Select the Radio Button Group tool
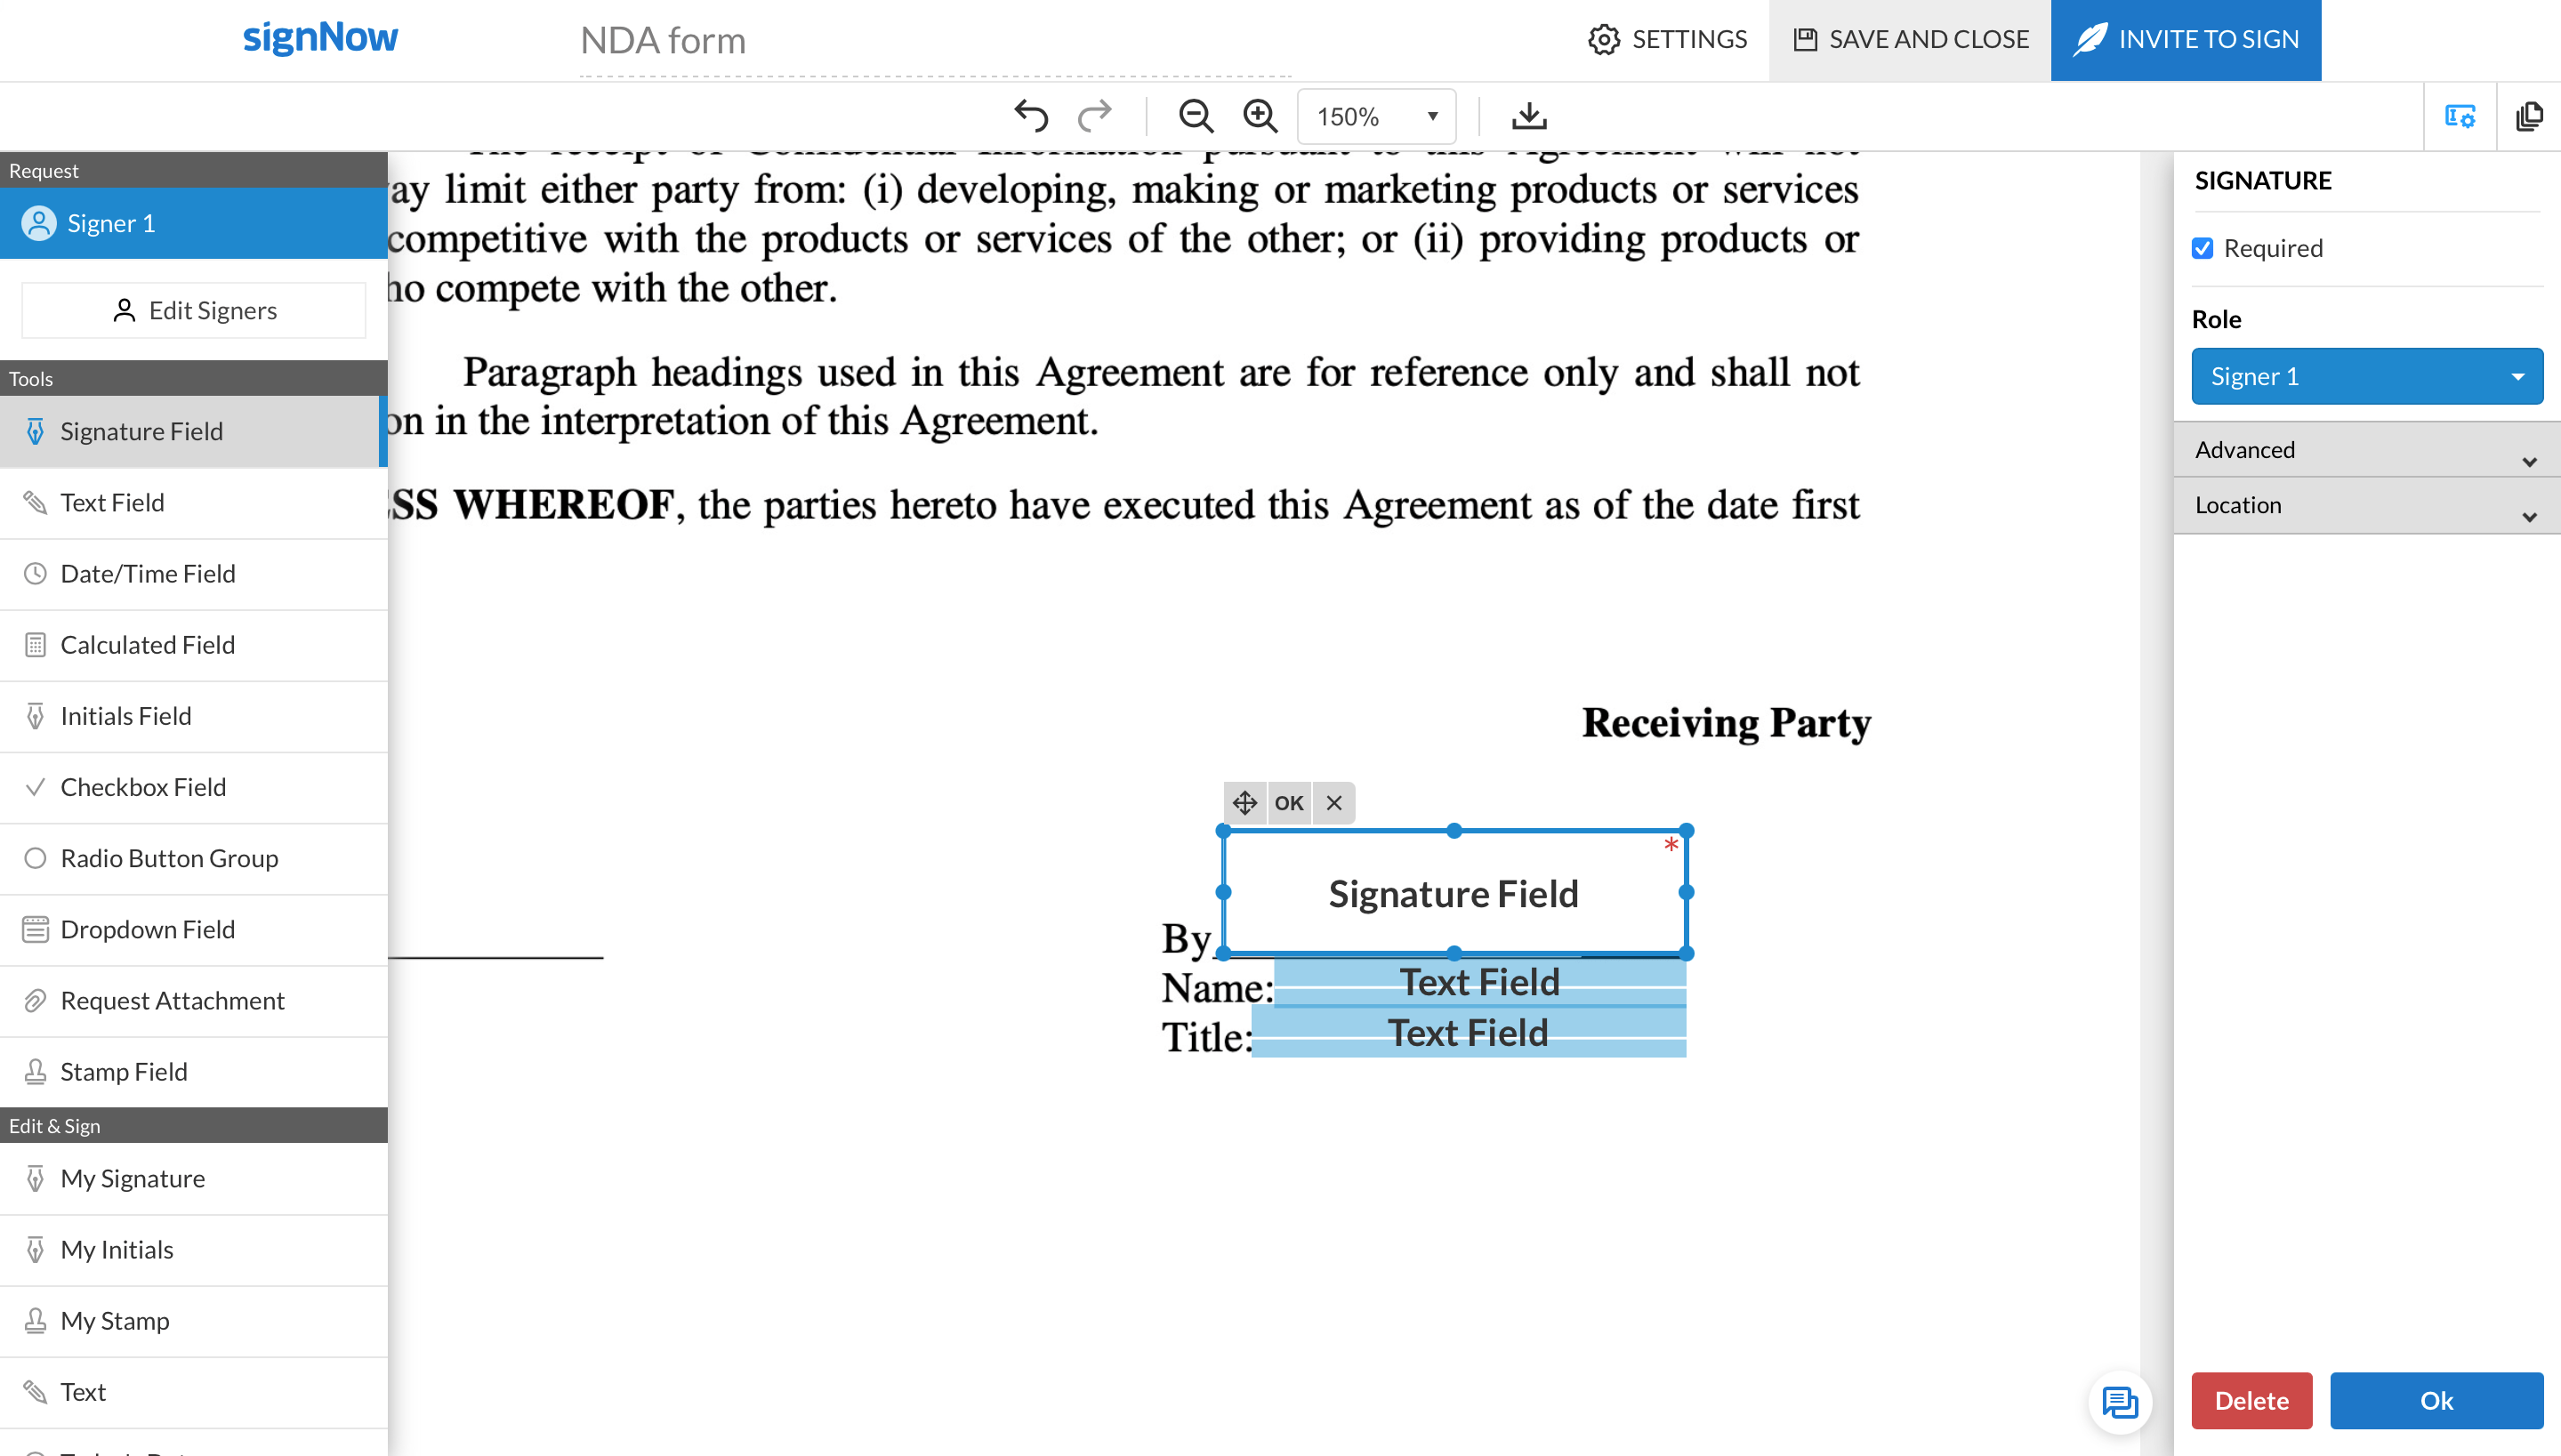Screen dimensions: 2561x1456 click(169, 858)
